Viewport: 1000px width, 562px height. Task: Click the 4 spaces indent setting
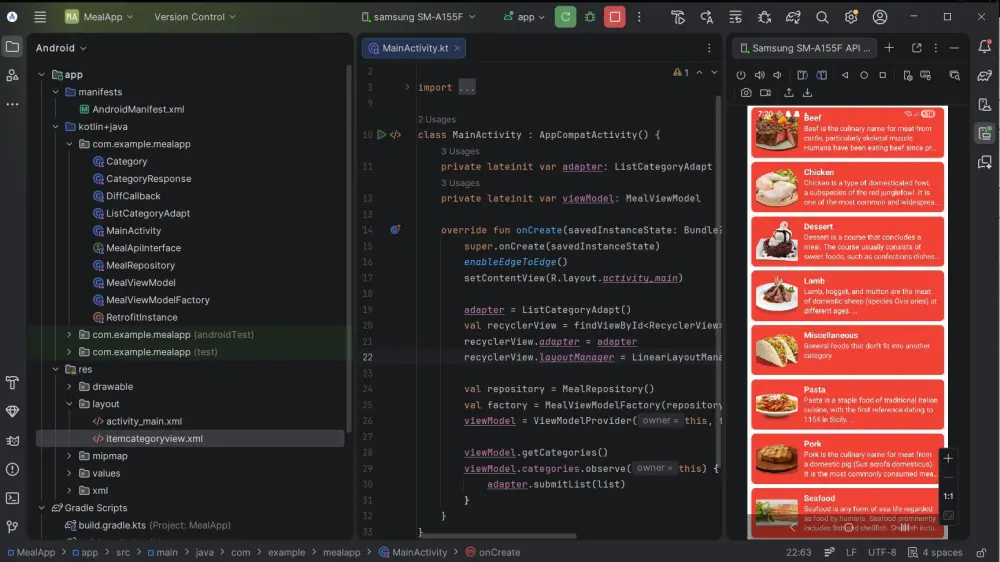tap(936, 552)
